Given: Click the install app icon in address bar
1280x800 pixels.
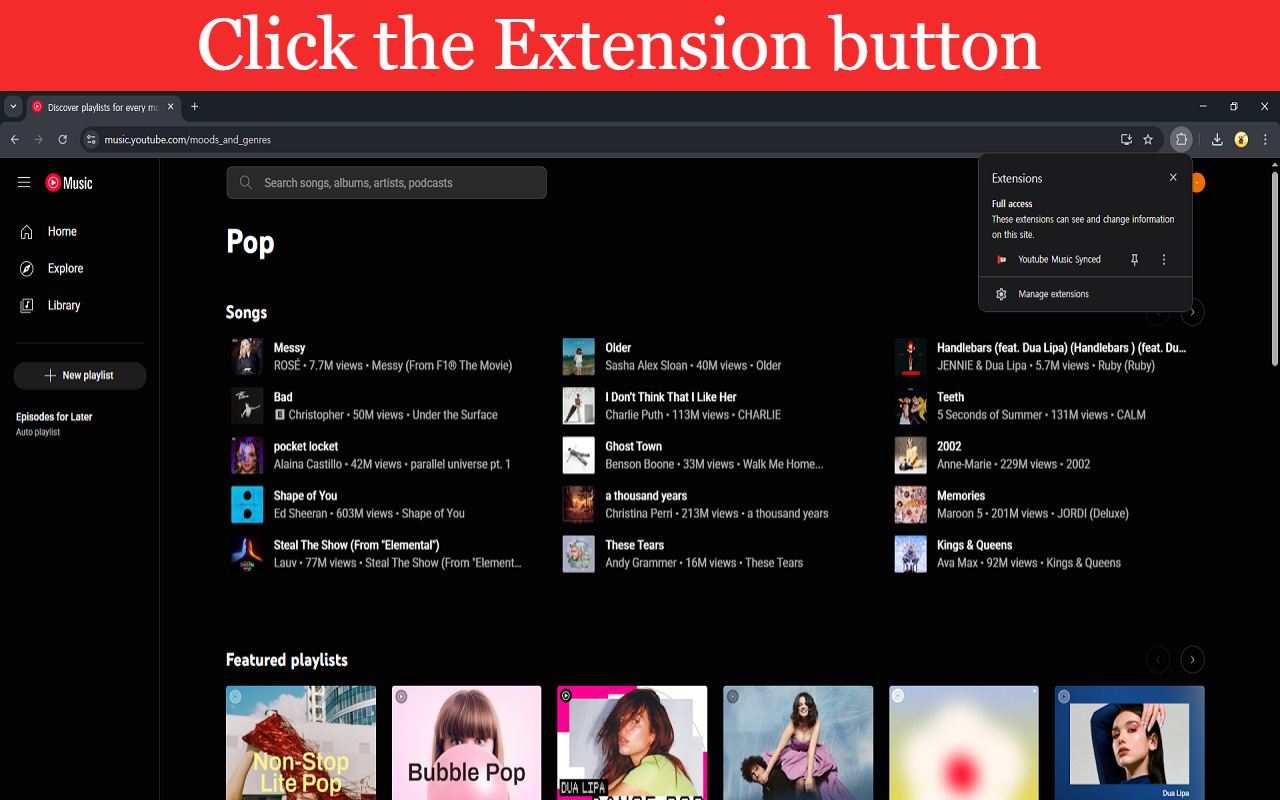Looking at the screenshot, I should [x=1126, y=139].
